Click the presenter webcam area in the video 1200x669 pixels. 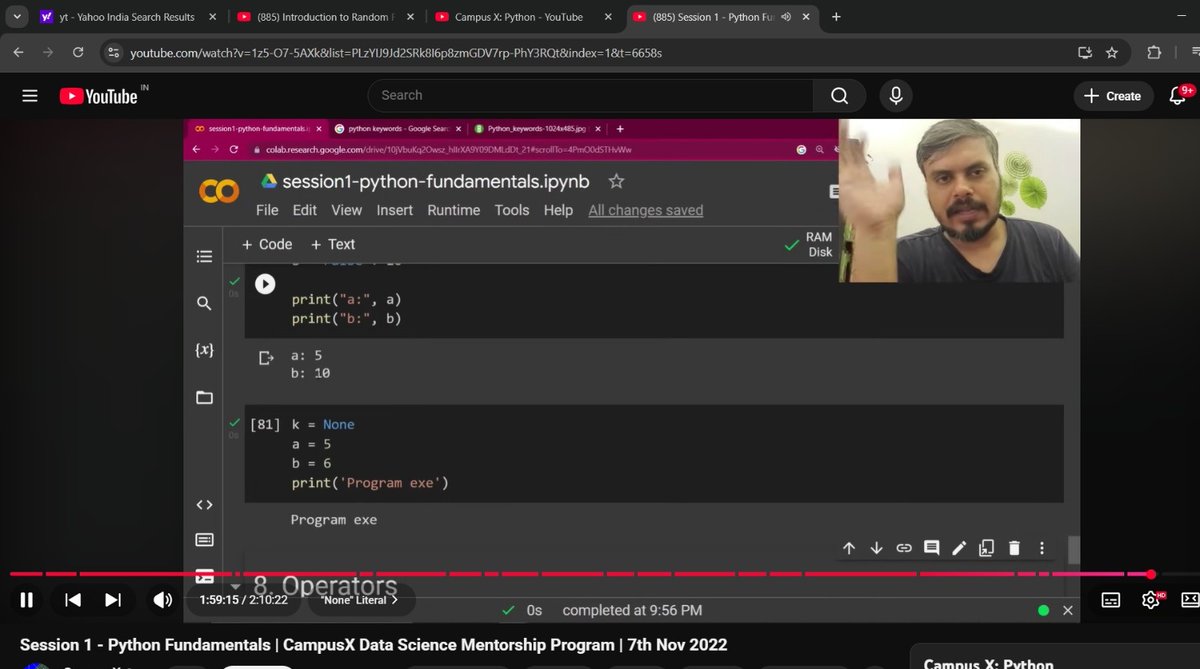coord(959,200)
